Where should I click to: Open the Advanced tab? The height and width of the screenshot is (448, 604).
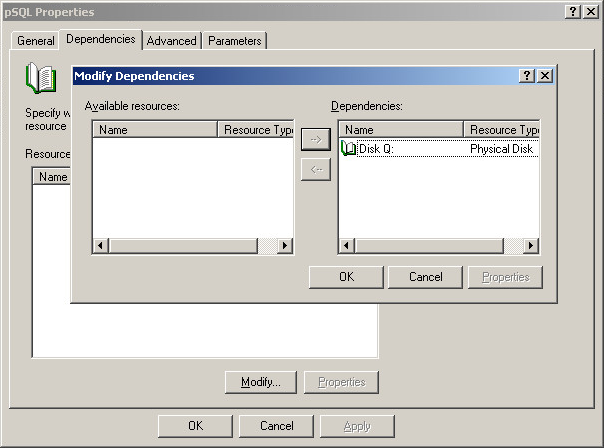171,41
